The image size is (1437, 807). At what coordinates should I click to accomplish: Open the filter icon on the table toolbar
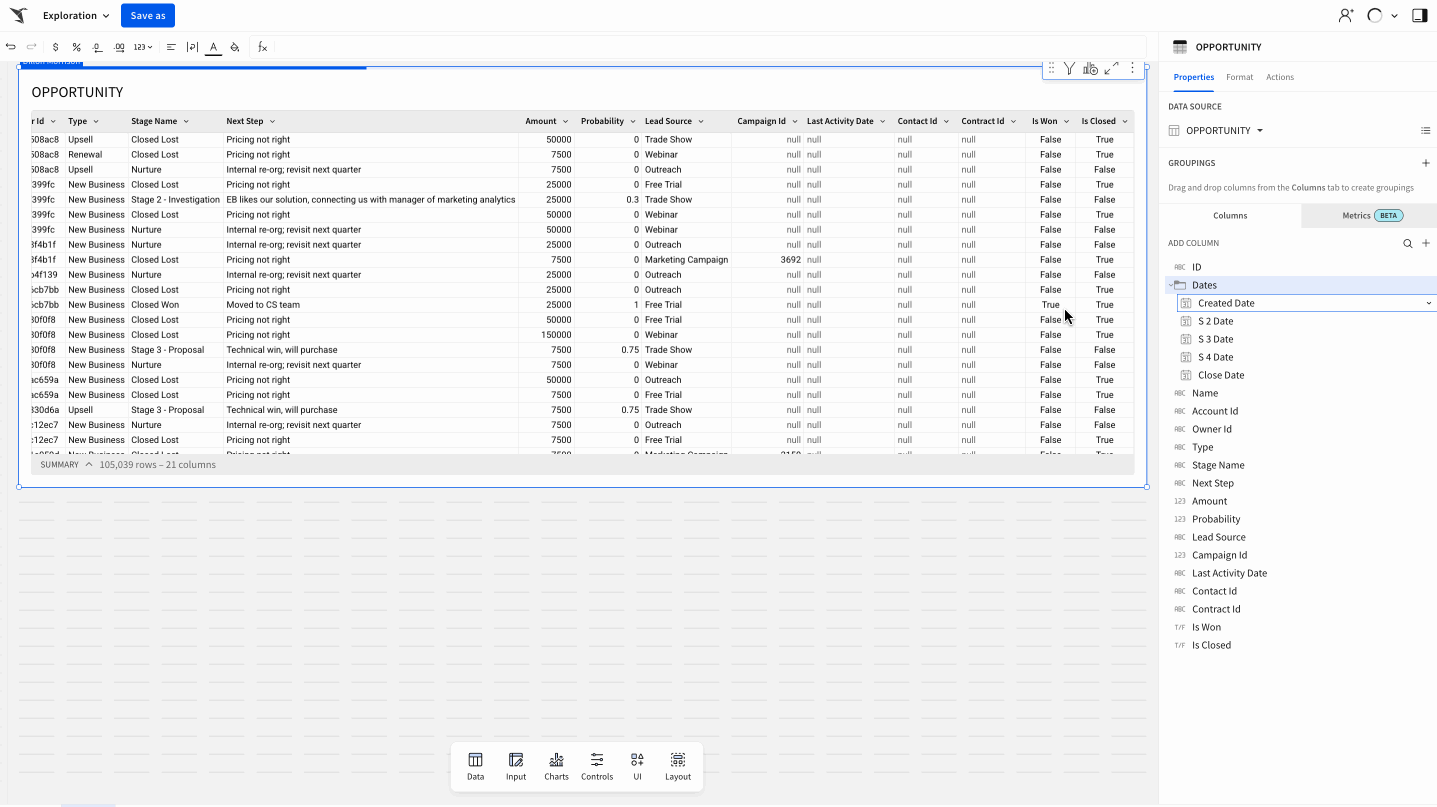click(1069, 68)
